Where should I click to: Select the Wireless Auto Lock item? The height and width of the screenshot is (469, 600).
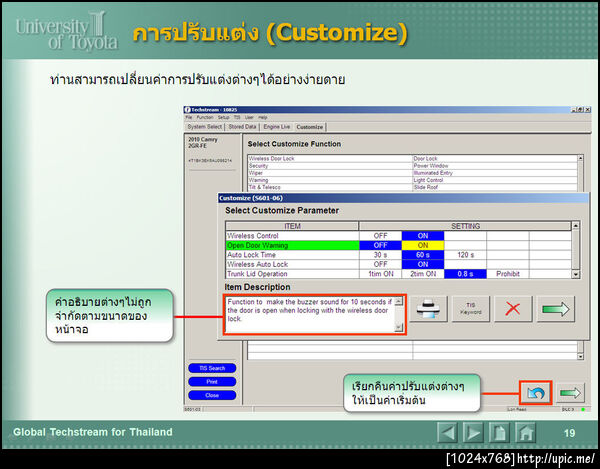pos(292,264)
